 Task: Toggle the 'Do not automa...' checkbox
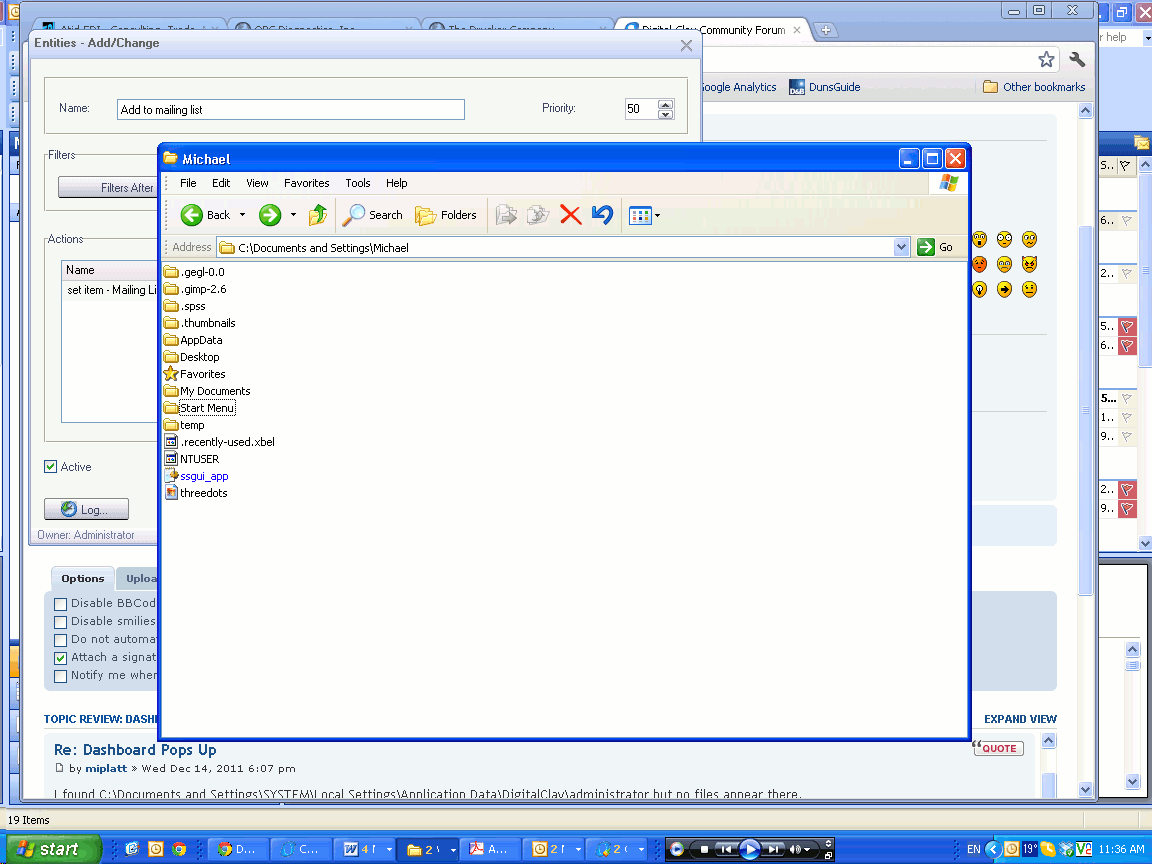pos(61,640)
